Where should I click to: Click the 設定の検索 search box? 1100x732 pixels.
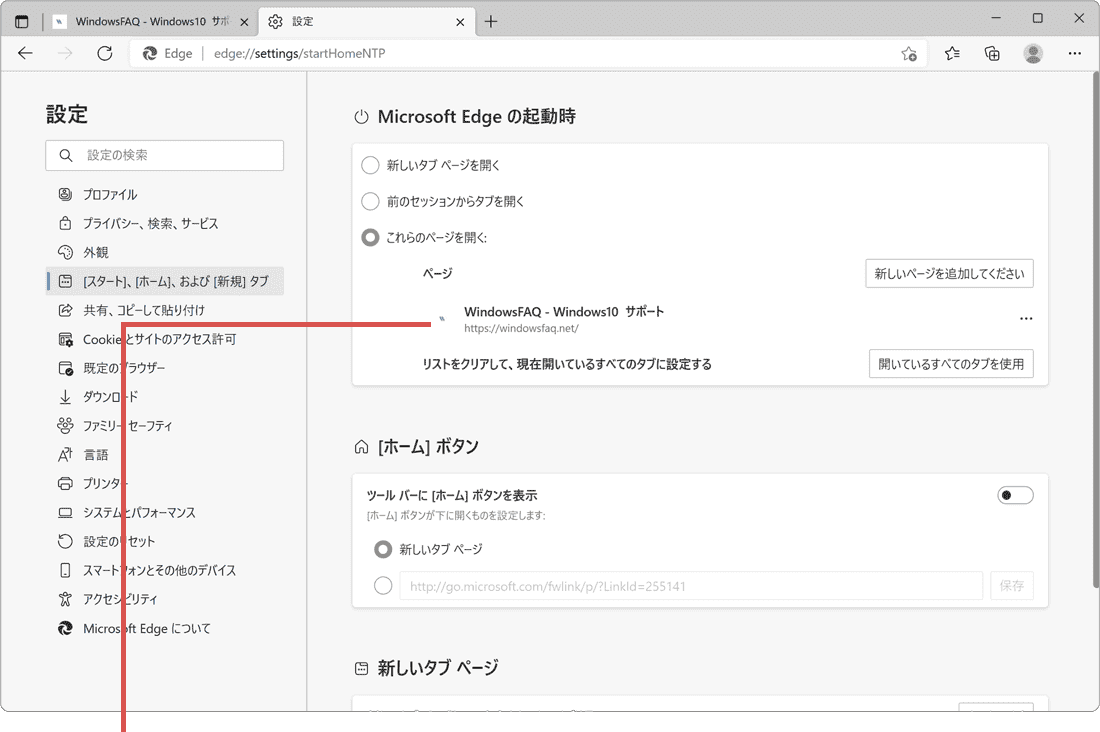pos(165,155)
